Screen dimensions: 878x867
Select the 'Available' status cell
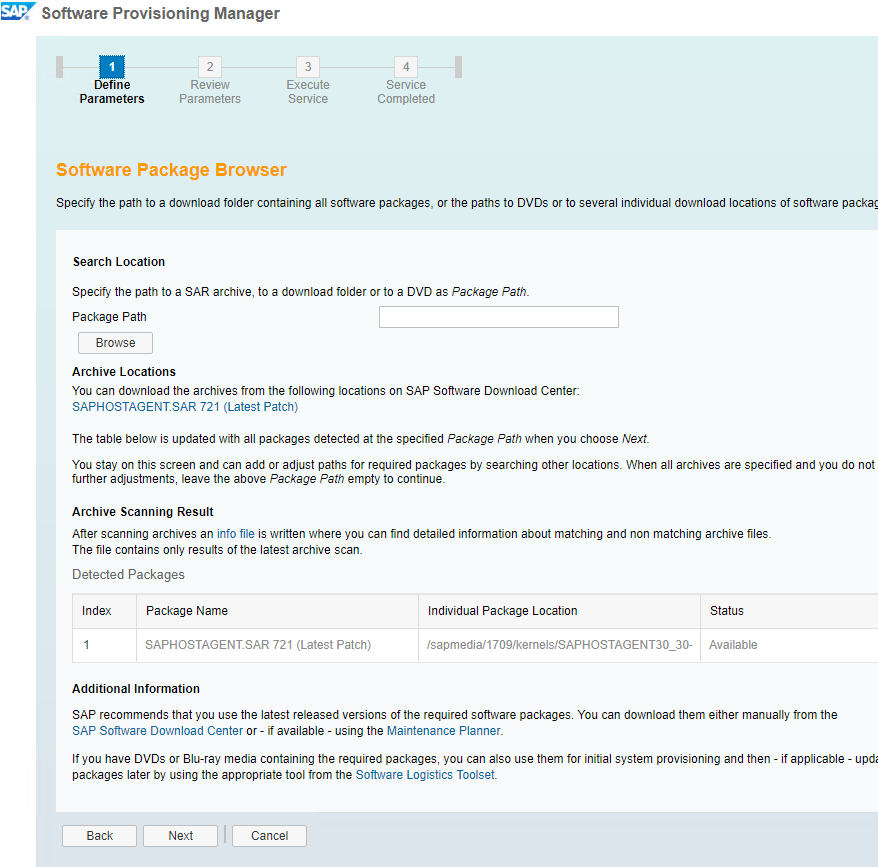[790, 645]
